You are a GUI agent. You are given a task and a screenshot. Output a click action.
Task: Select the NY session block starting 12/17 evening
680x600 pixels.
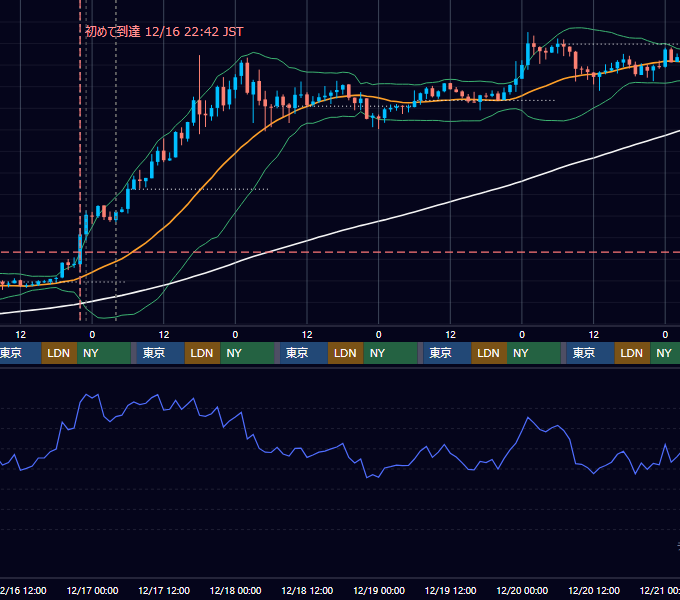click(x=247, y=353)
